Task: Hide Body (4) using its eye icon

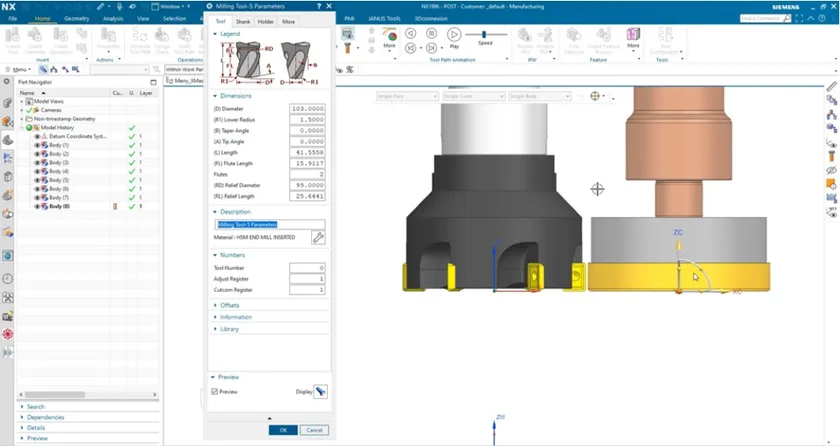Action: click(x=38, y=171)
